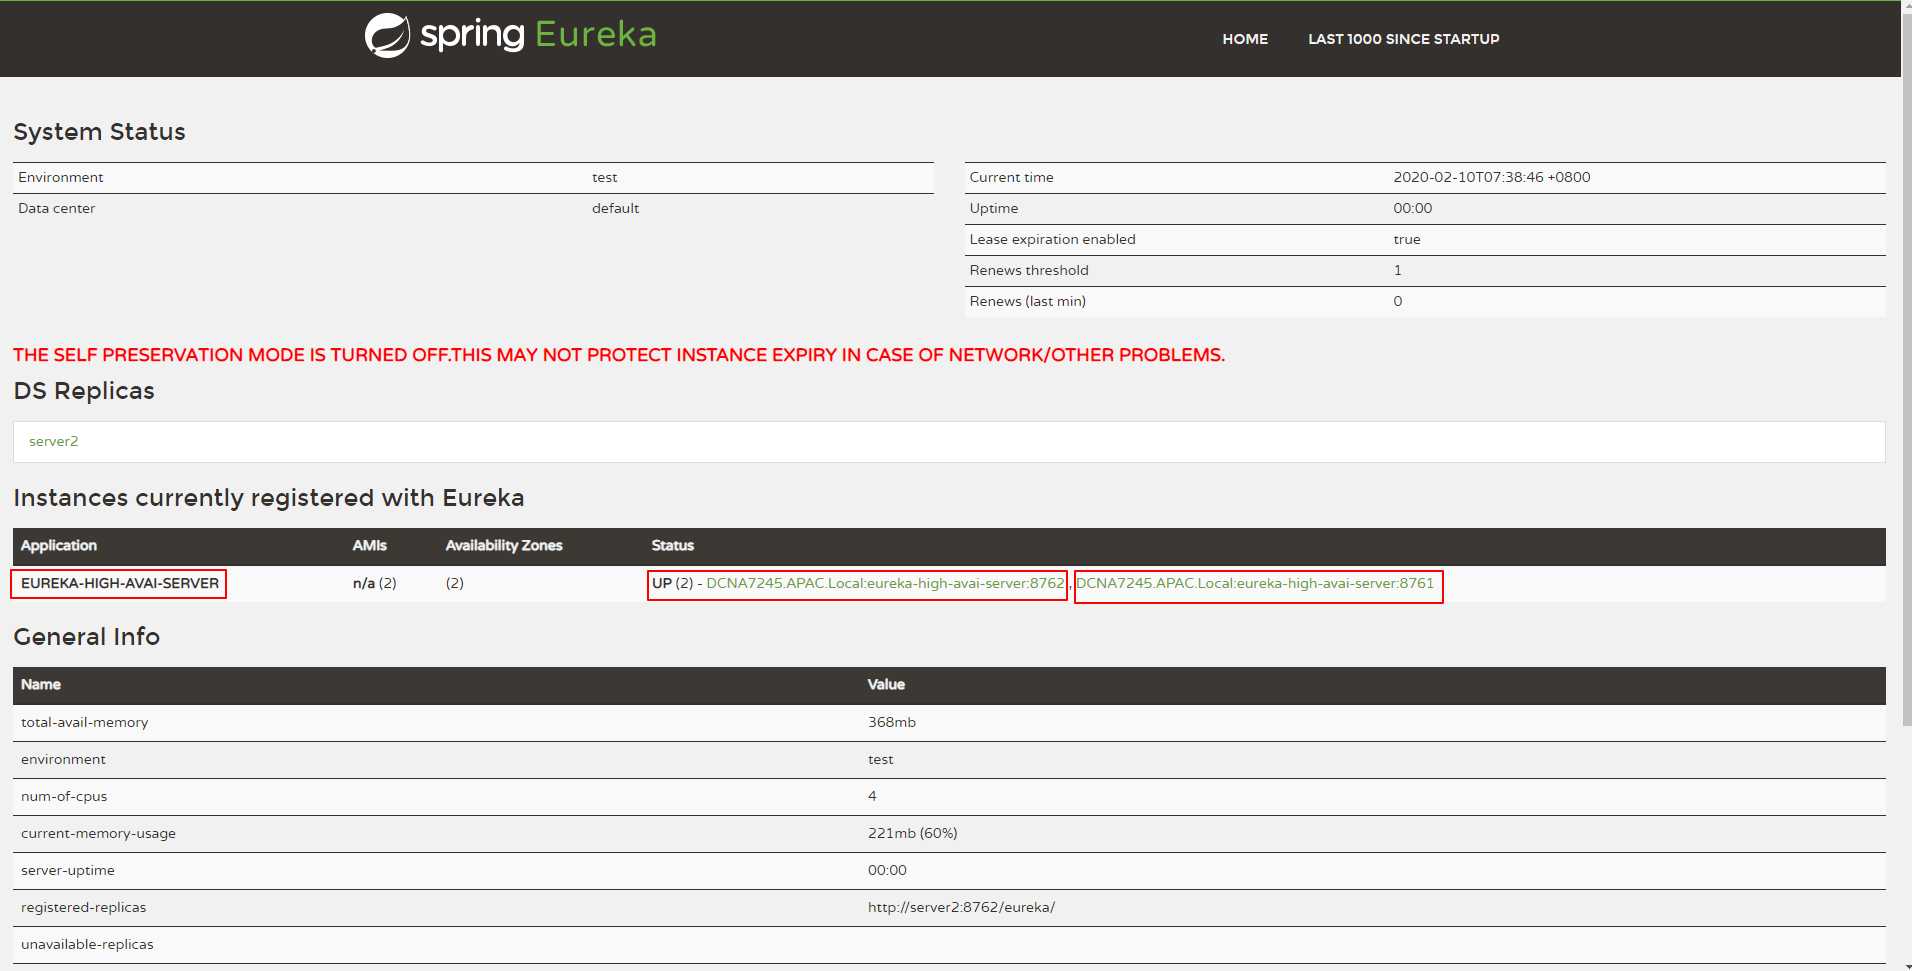Image resolution: width=1912 pixels, height=971 pixels.
Task: Open instance link ending in server:8761
Action: point(1255,583)
